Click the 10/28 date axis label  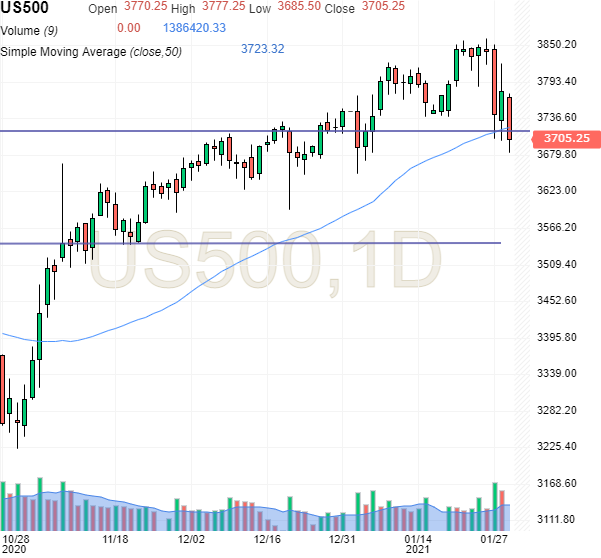pyautogui.click(x=16, y=537)
